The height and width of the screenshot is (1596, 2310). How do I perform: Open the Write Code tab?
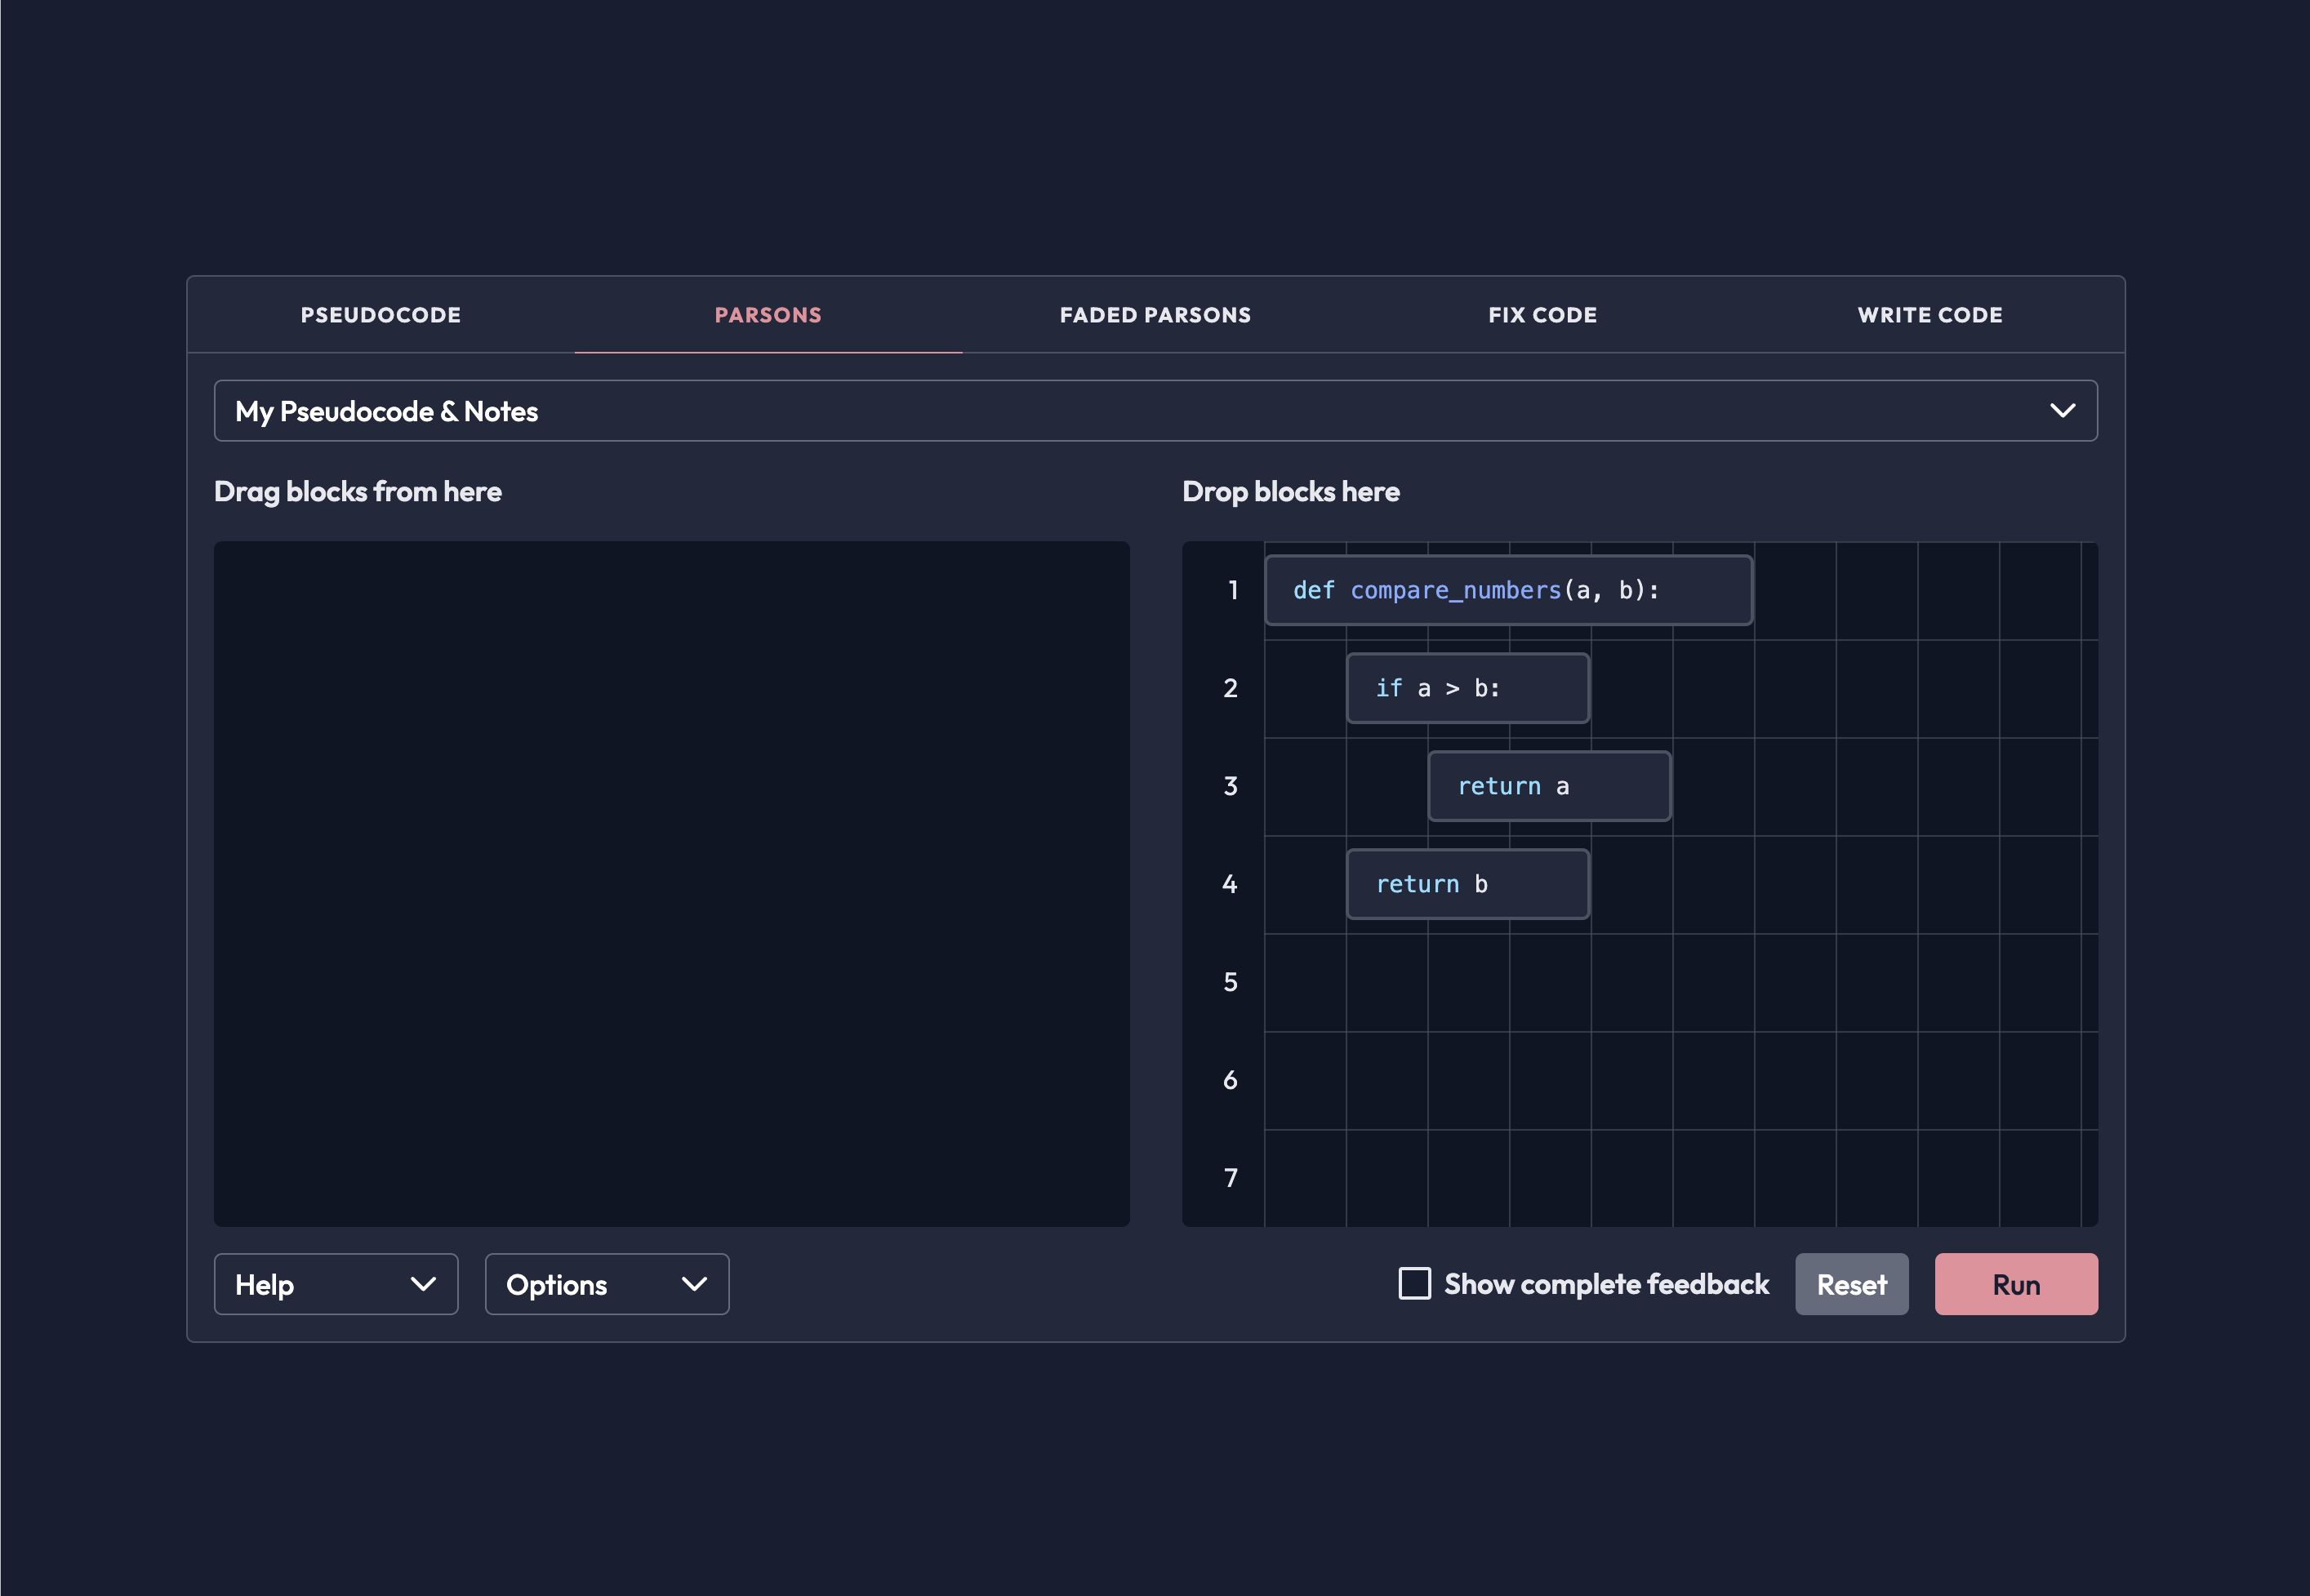pos(1930,315)
